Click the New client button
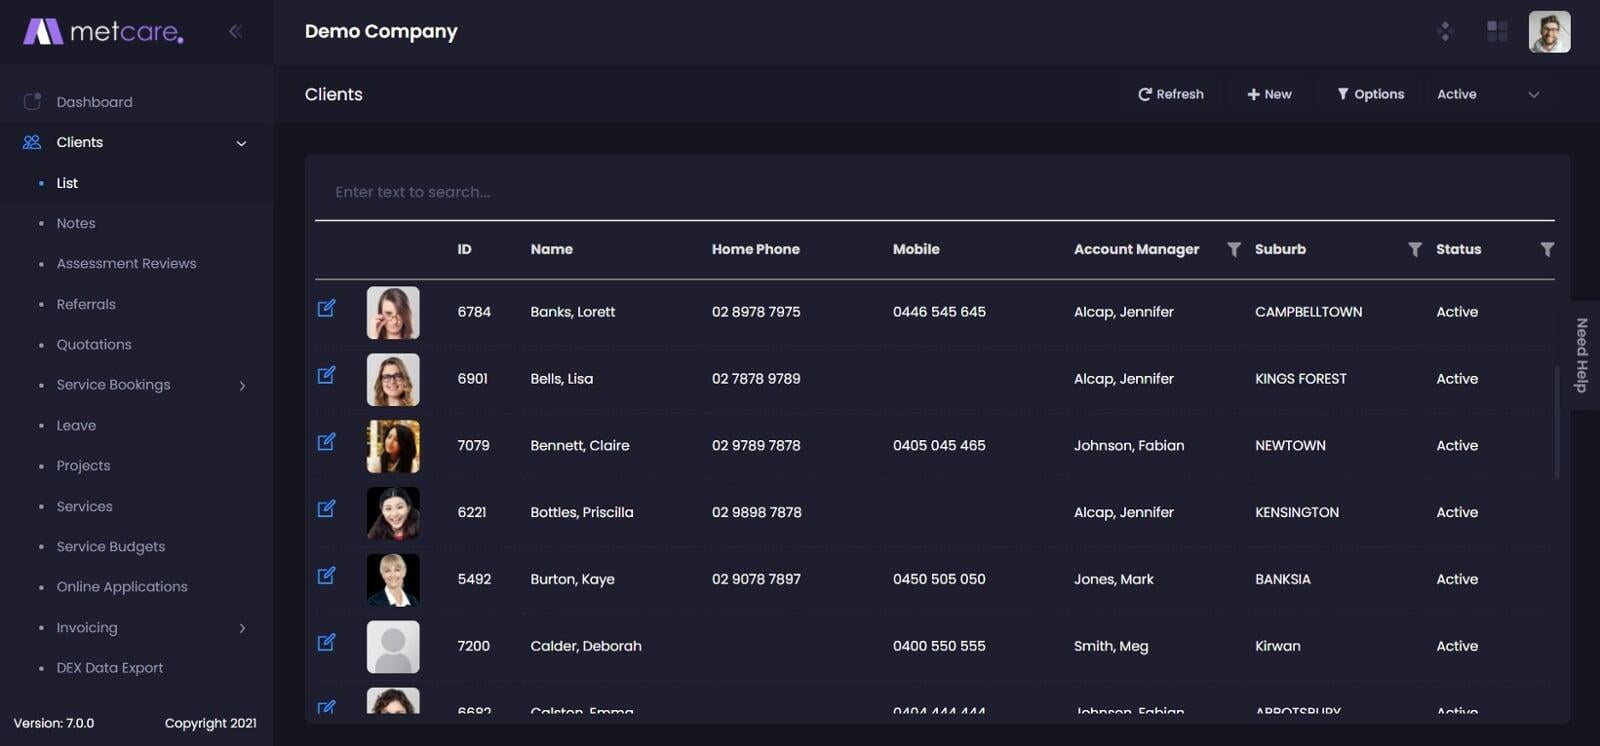Screen dimensions: 1600x746 [1269, 94]
